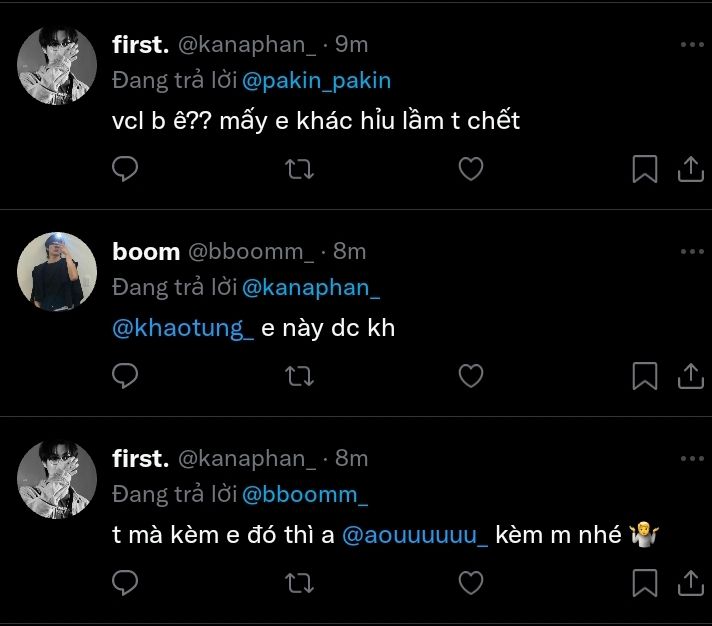The width and height of the screenshot is (712, 626).
Task: Open more options on the last tweet
Action: coord(691,459)
